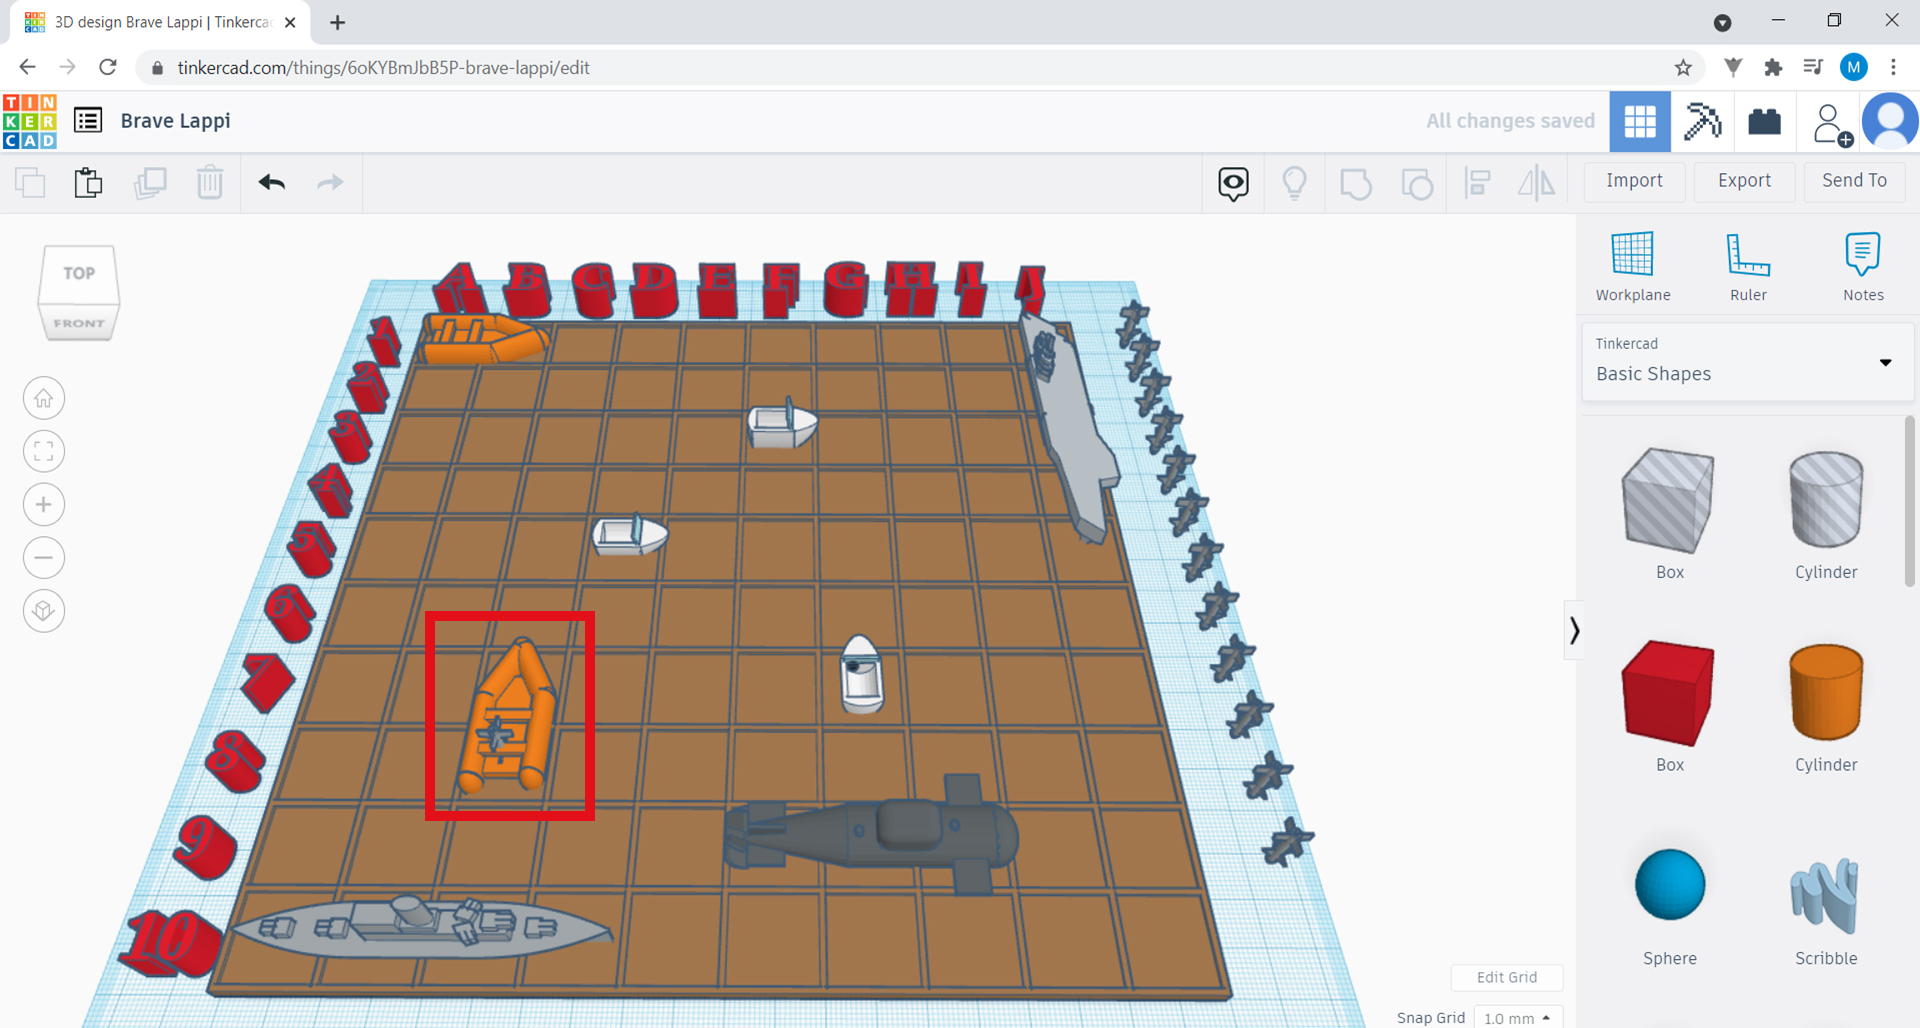Click the Mirror tool icon
The width and height of the screenshot is (1920, 1028).
point(1537,183)
